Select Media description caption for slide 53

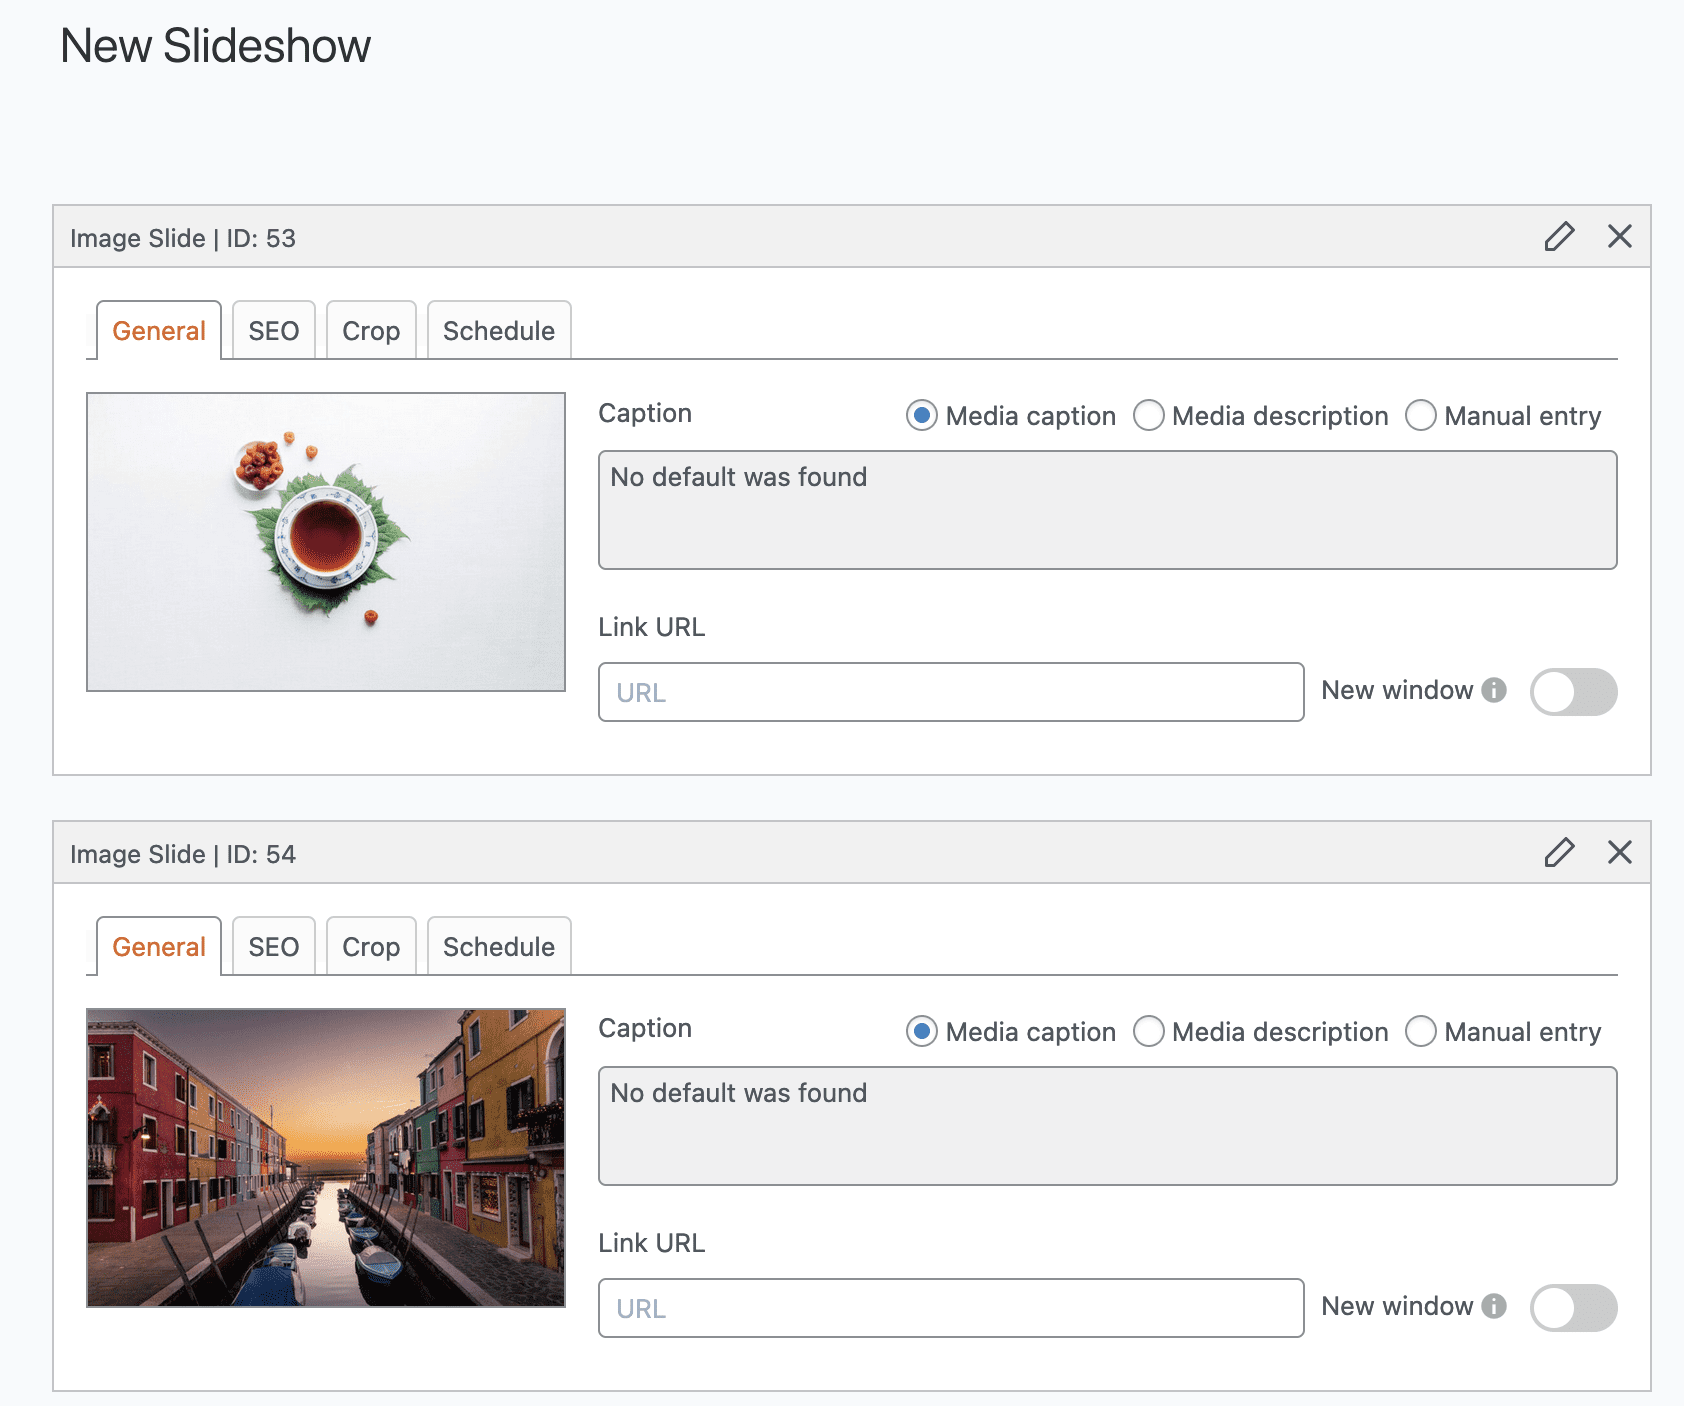click(1149, 416)
